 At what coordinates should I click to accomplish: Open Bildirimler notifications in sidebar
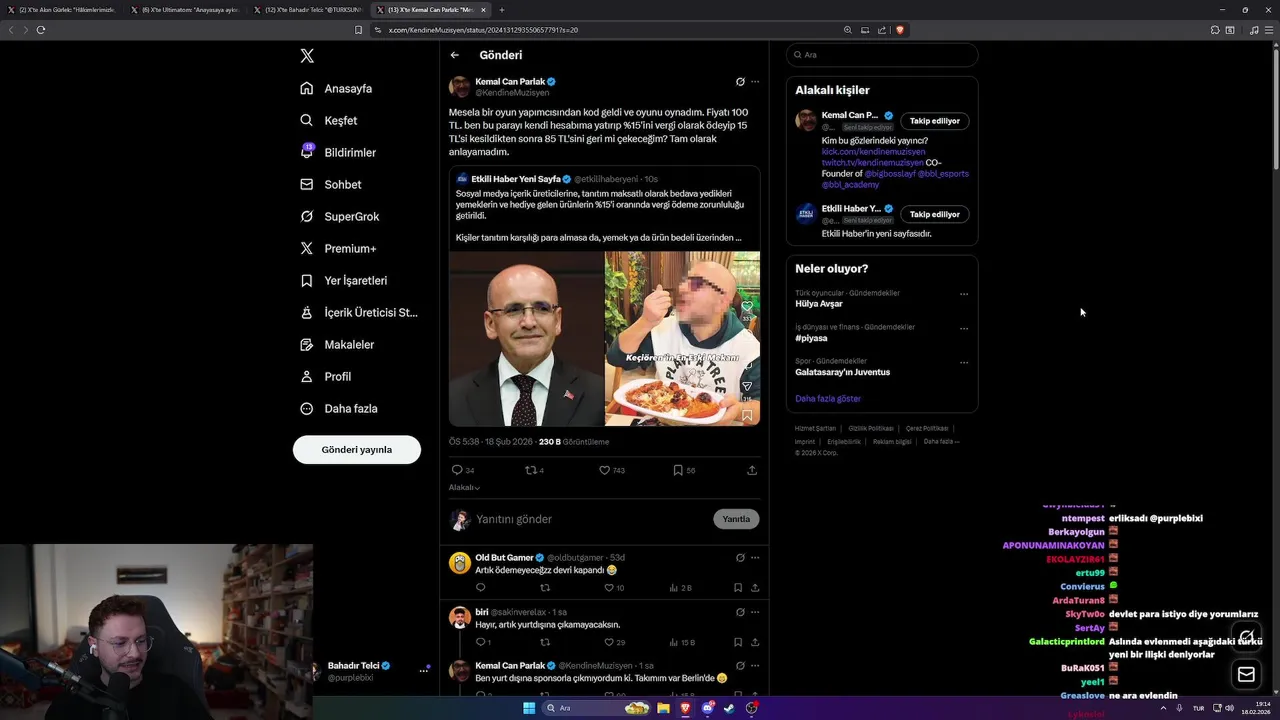click(x=338, y=152)
